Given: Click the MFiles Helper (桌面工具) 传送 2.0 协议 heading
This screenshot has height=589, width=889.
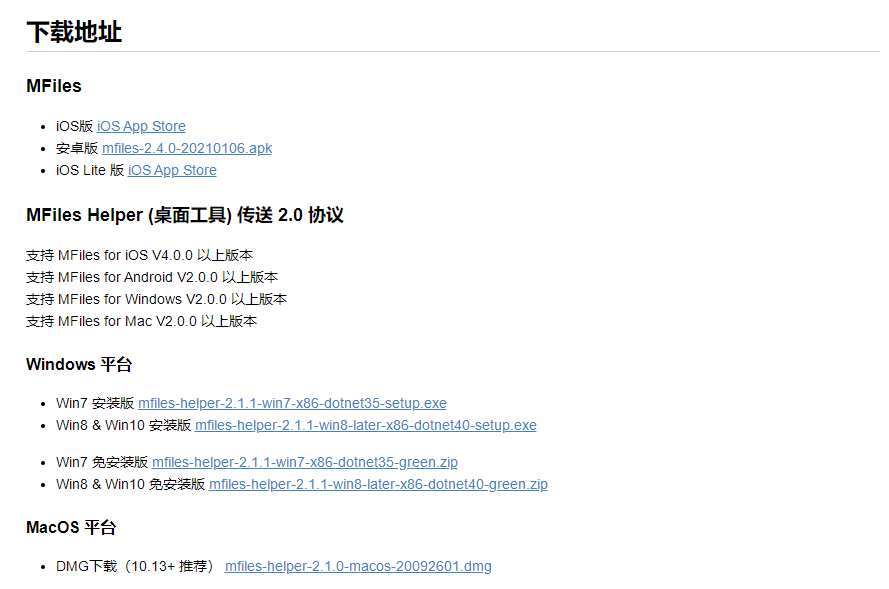Looking at the screenshot, I should tap(185, 215).
